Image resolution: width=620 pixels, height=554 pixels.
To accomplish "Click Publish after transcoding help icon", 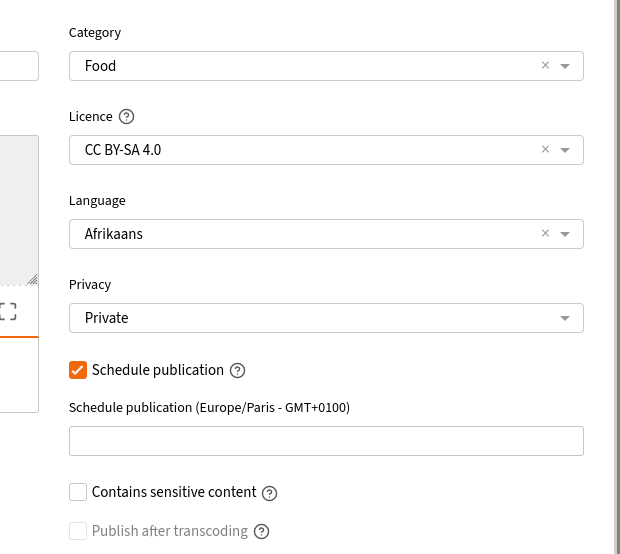I will pyautogui.click(x=262, y=531).
